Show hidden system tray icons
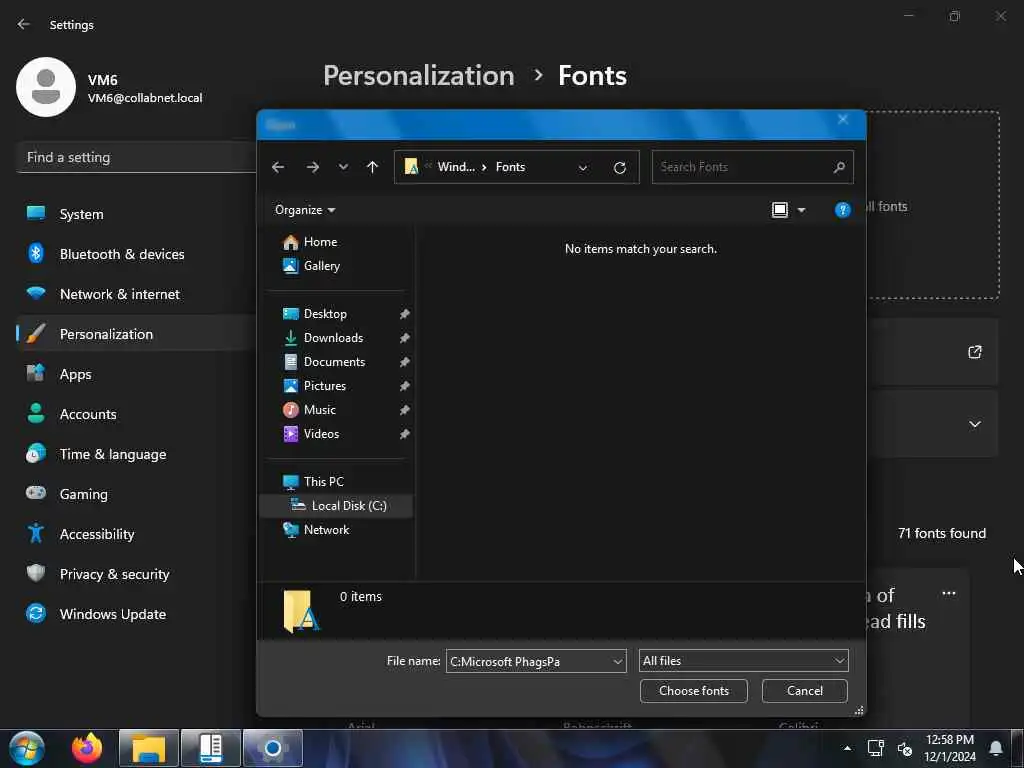The width and height of the screenshot is (1024, 768). click(847, 748)
